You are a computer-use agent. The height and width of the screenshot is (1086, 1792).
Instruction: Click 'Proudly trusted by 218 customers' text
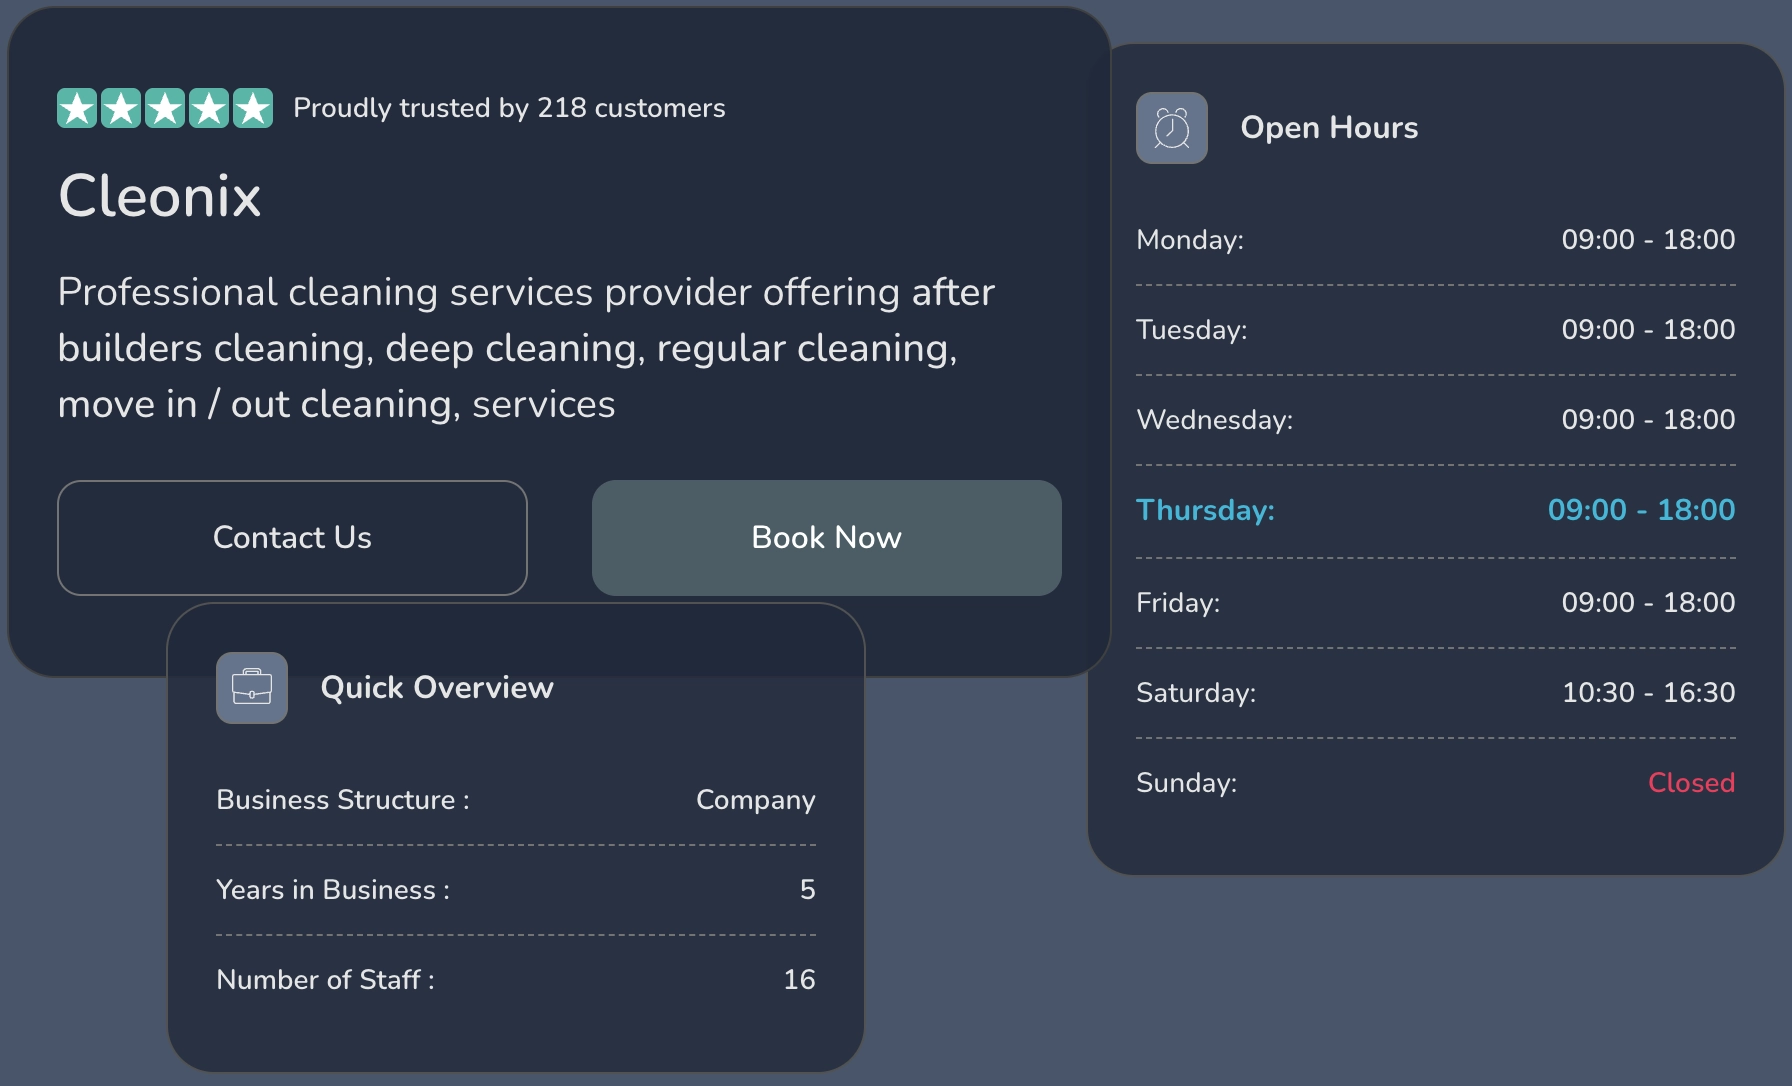pos(509,108)
